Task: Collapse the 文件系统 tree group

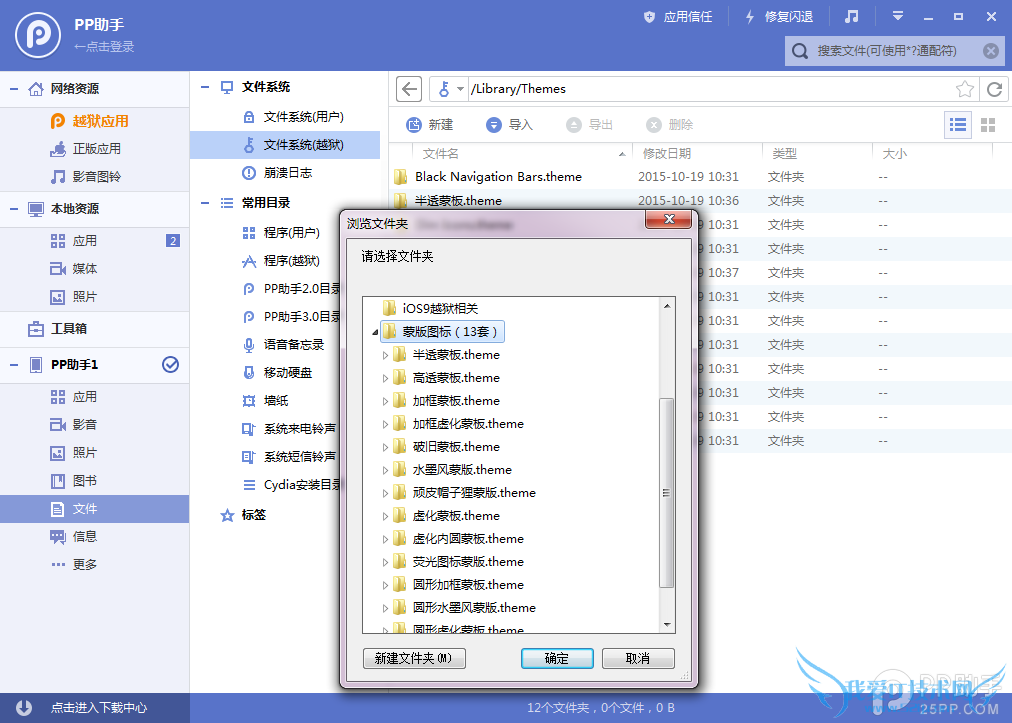Action: click(x=205, y=87)
